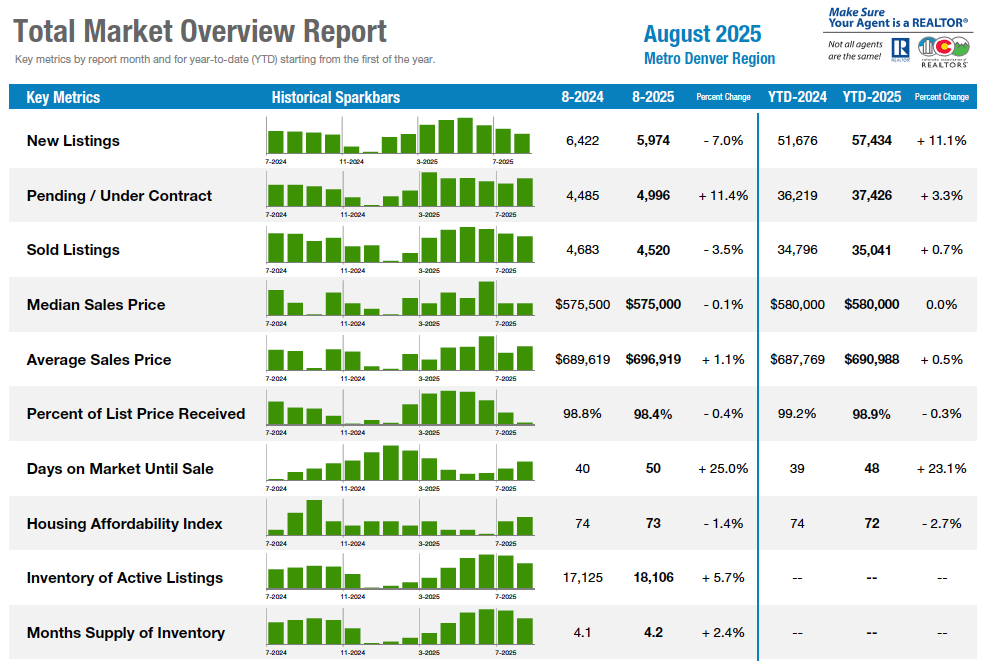Click the Housing Affordability Index sparkbar chart
This screenshot has width=1000, height=668.
[399, 519]
